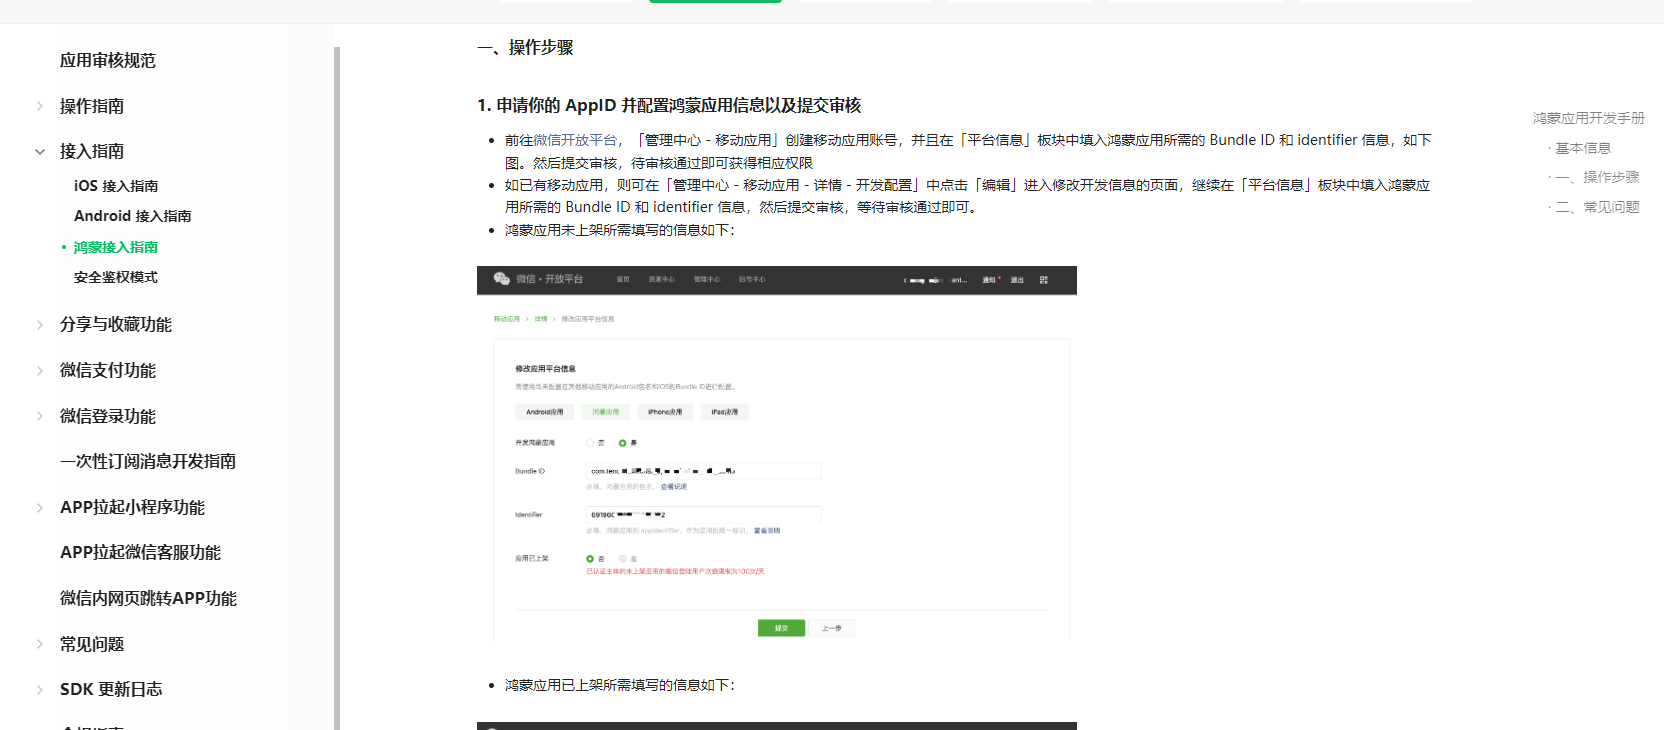Select the active 鸿蒙接入指南 item
The height and width of the screenshot is (730, 1664).
[116, 247]
